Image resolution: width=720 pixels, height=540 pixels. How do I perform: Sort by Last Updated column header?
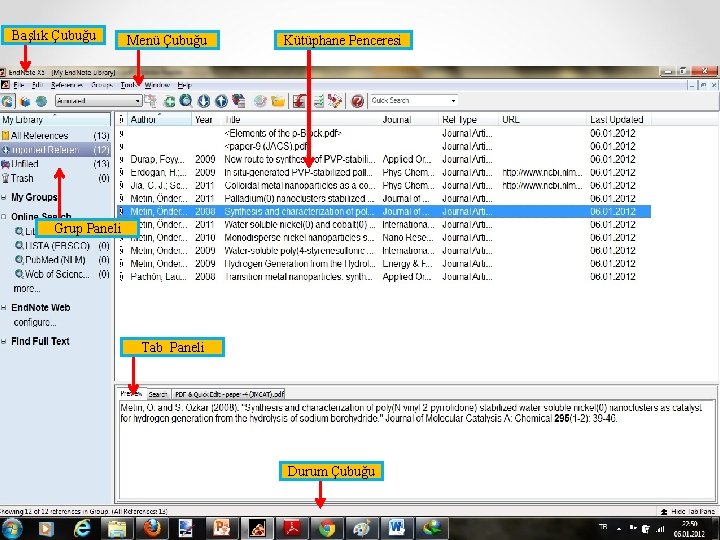click(618, 119)
